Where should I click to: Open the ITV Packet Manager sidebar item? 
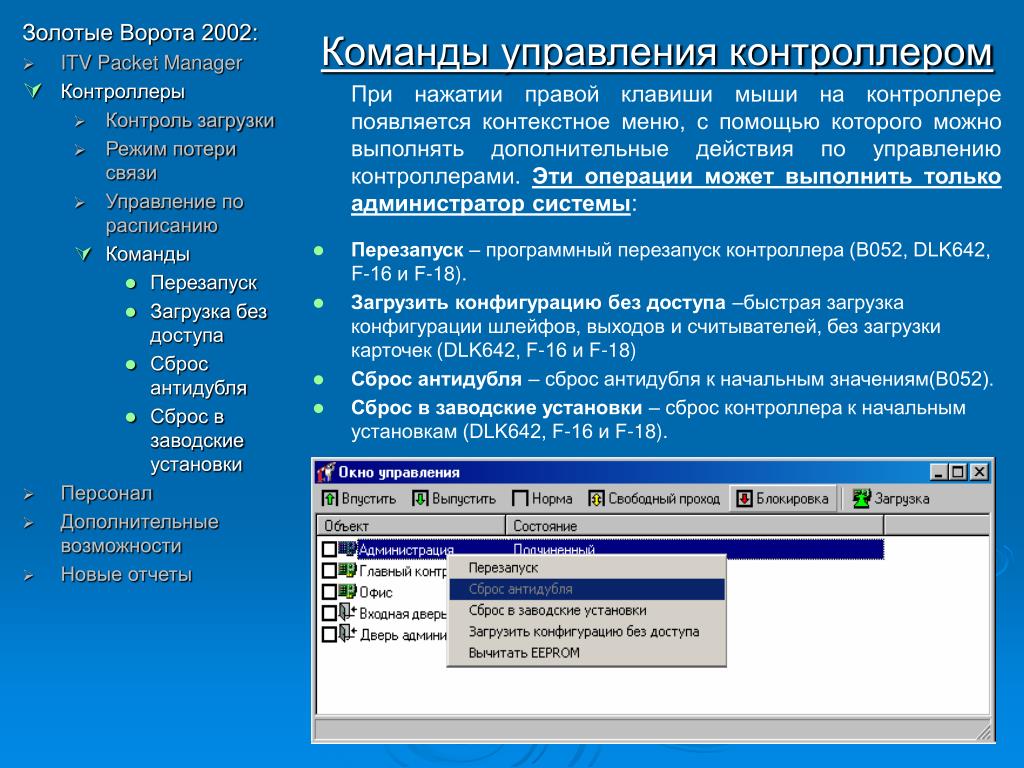click(151, 63)
